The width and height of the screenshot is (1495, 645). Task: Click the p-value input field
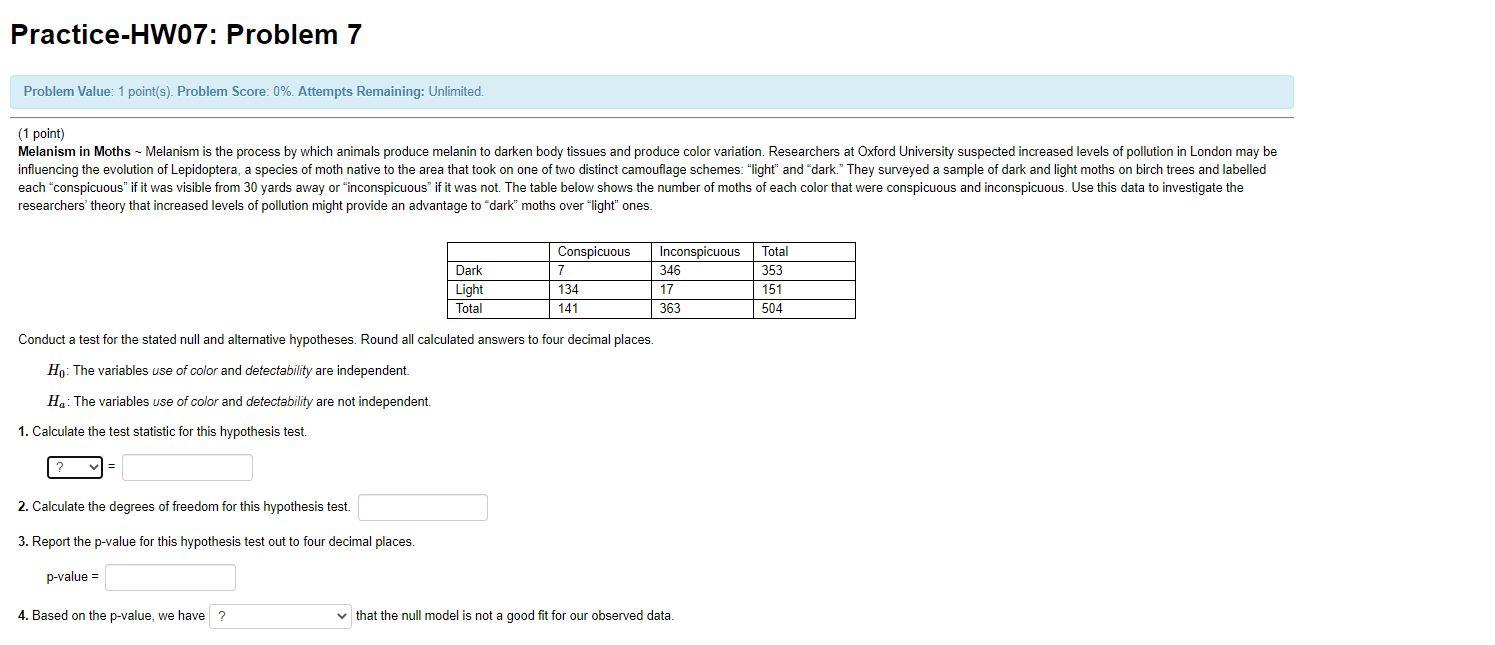coord(169,576)
